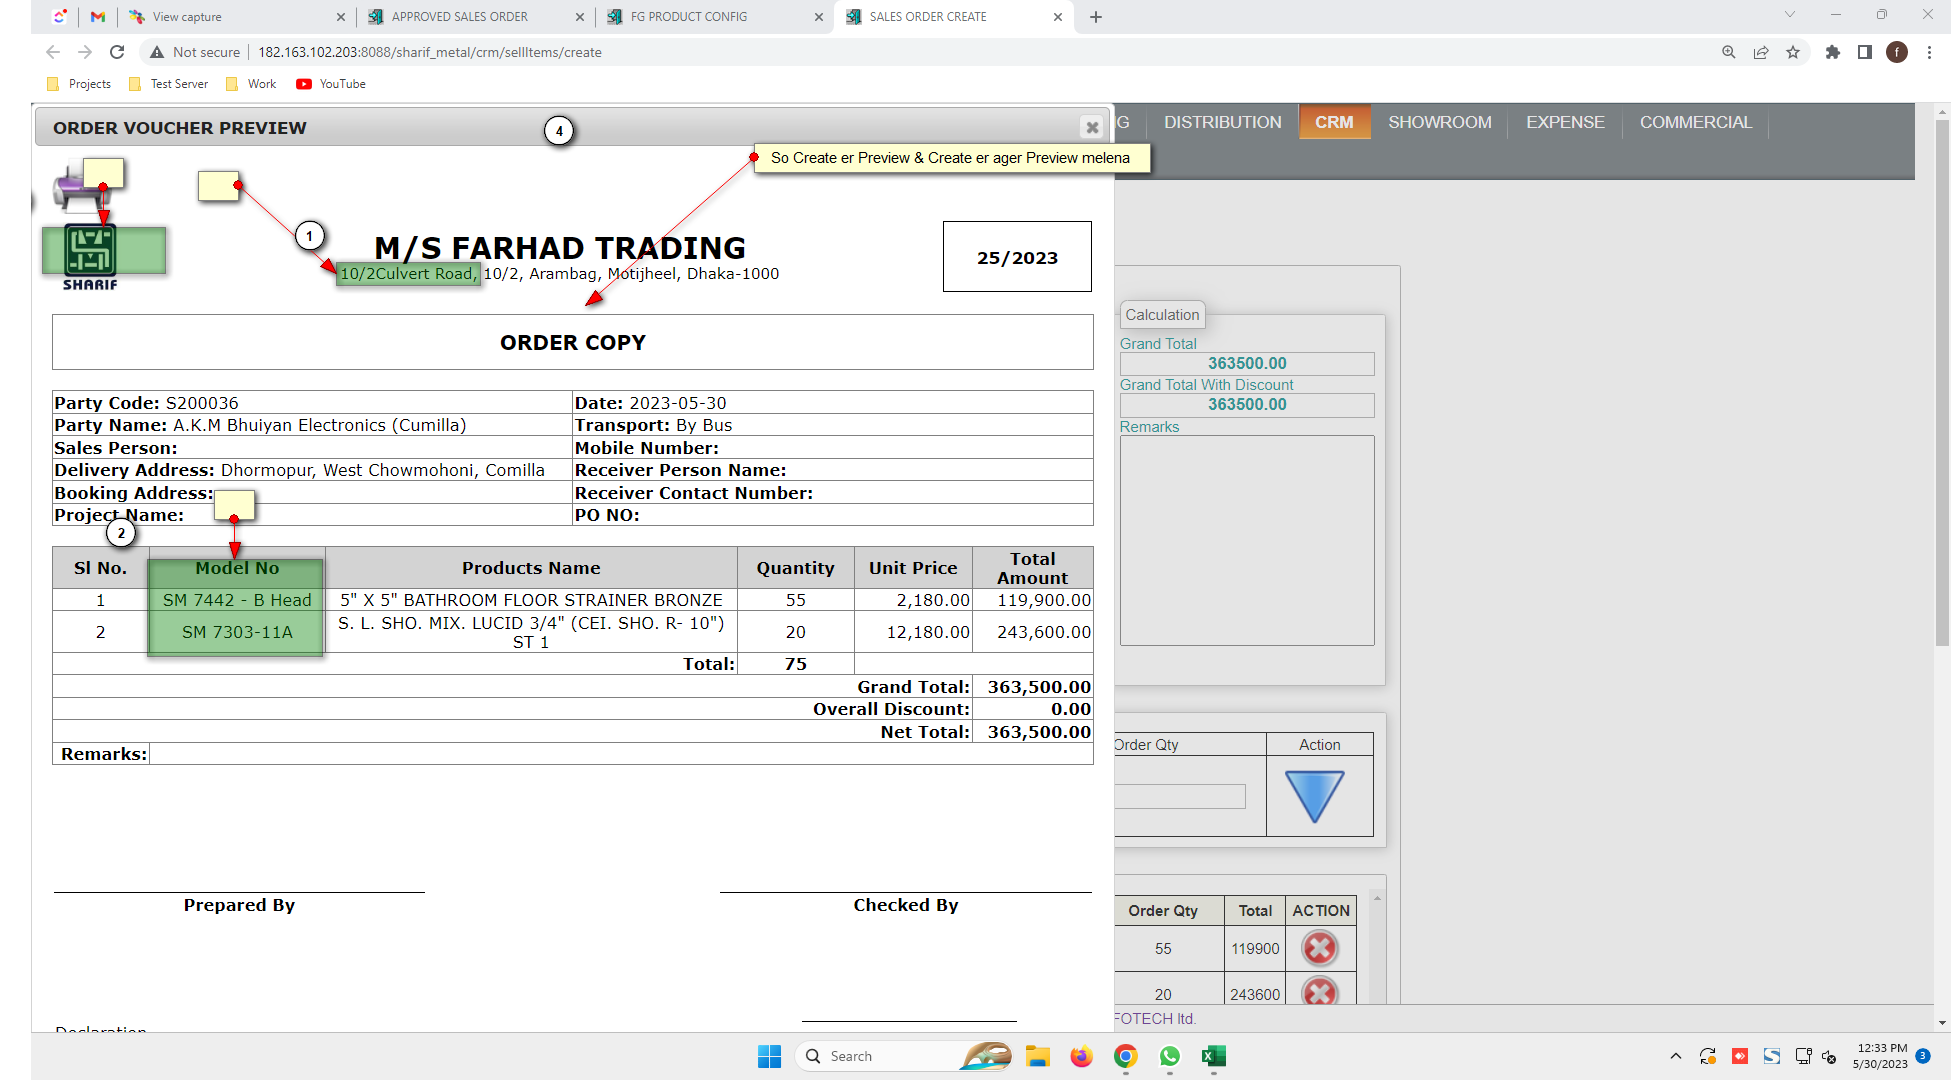Close the Order Voucher Preview dialog
The image size is (1951, 1080).
[1092, 127]
